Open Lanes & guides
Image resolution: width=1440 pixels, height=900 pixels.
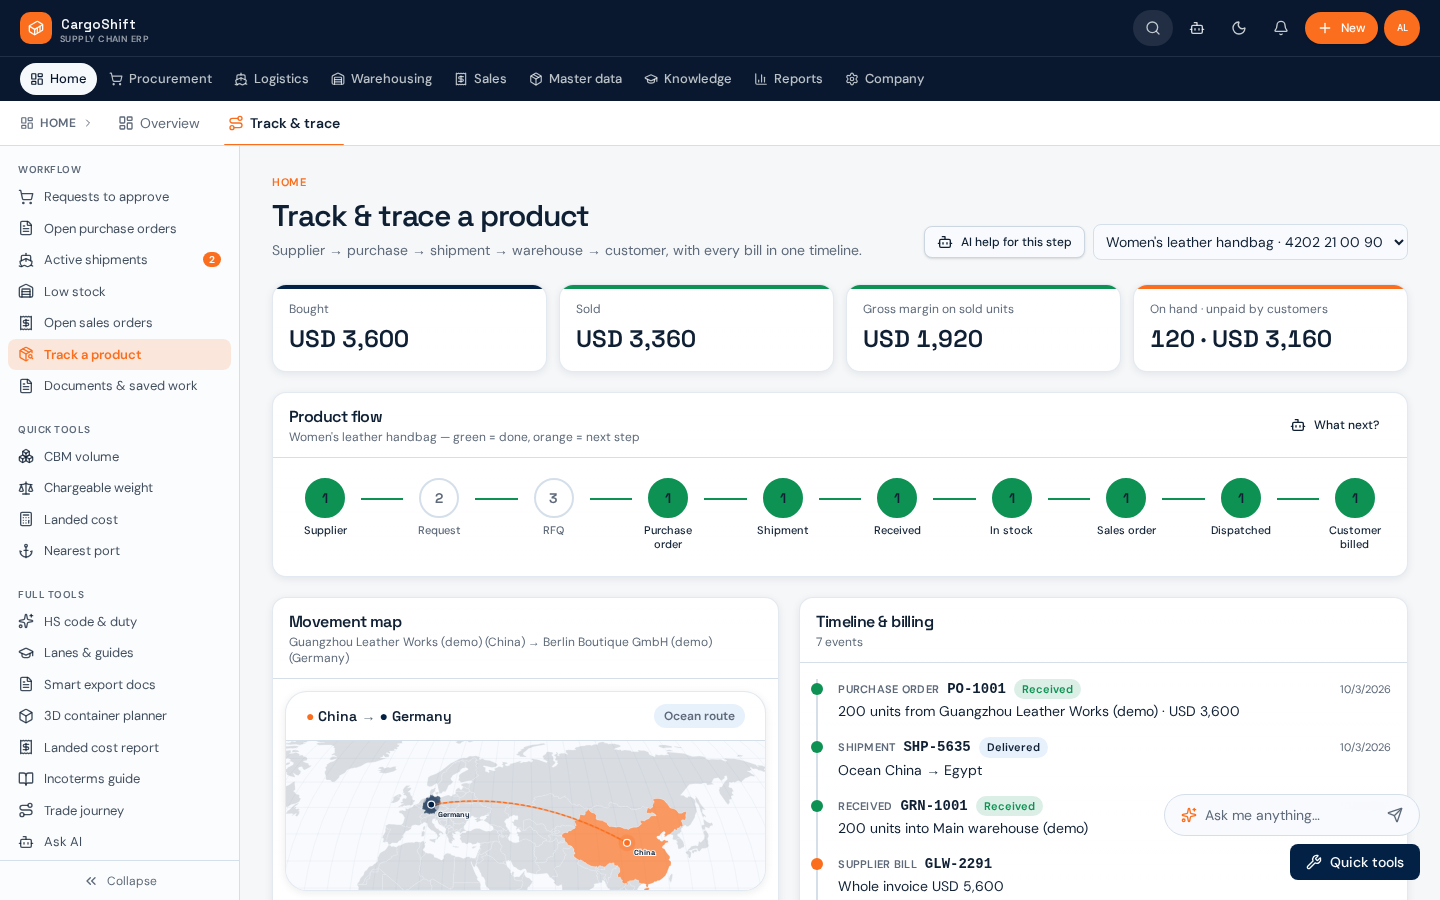tap(119, 653)
